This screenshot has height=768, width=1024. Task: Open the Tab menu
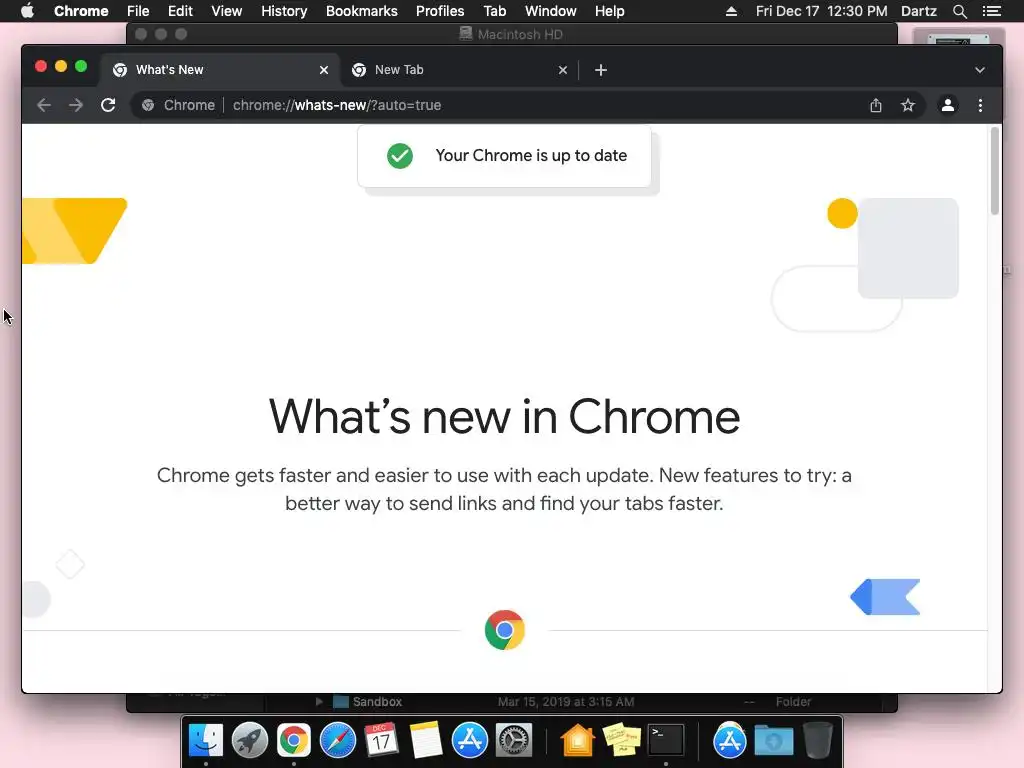click(494, 11)
